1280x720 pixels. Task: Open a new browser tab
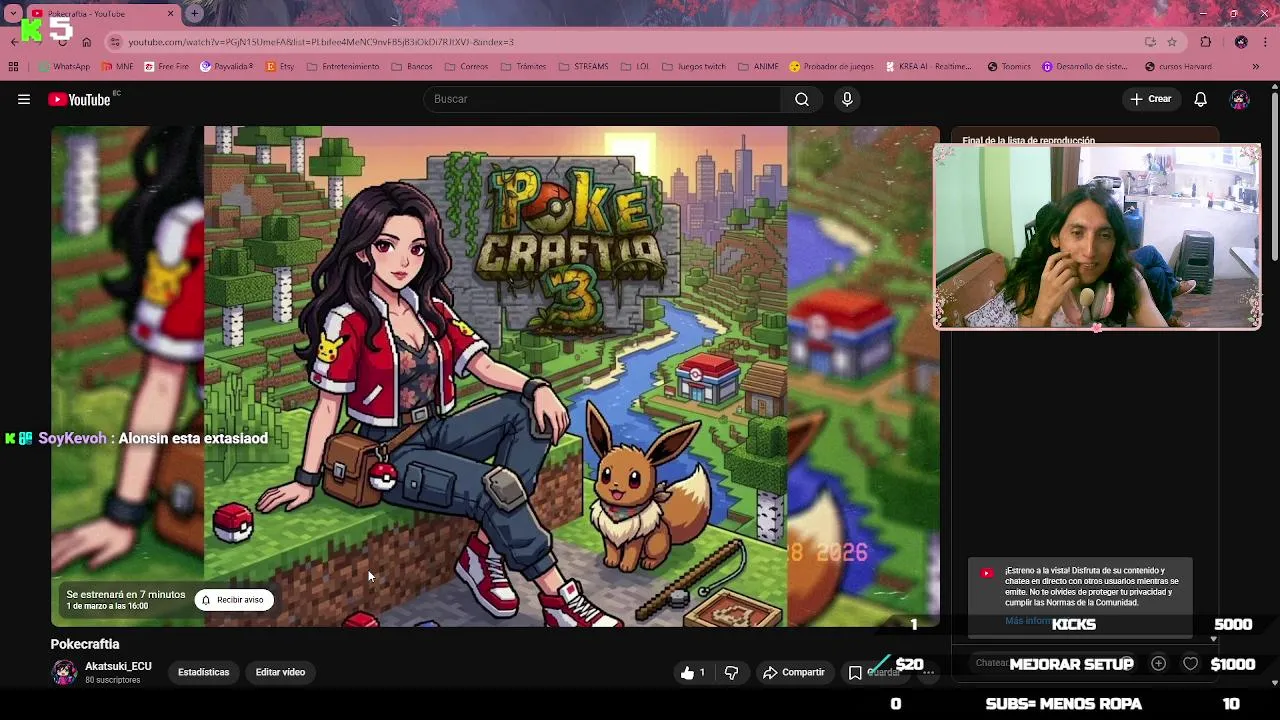point(194,14)
